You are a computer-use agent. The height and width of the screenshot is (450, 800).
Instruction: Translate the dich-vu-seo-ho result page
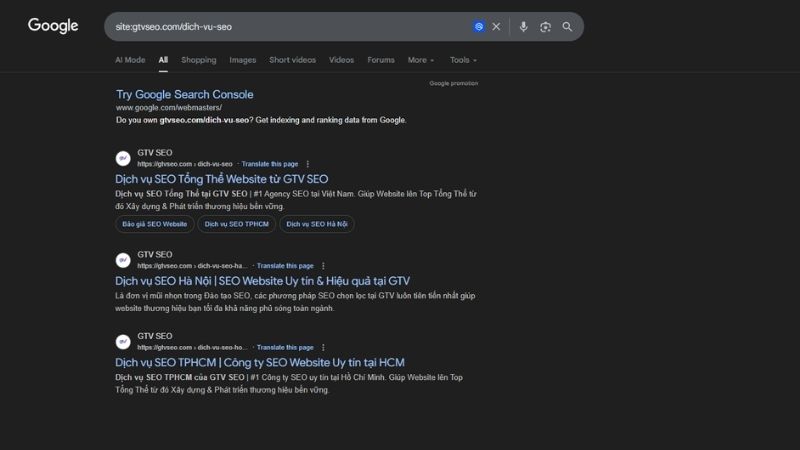[x=285, y=347]
